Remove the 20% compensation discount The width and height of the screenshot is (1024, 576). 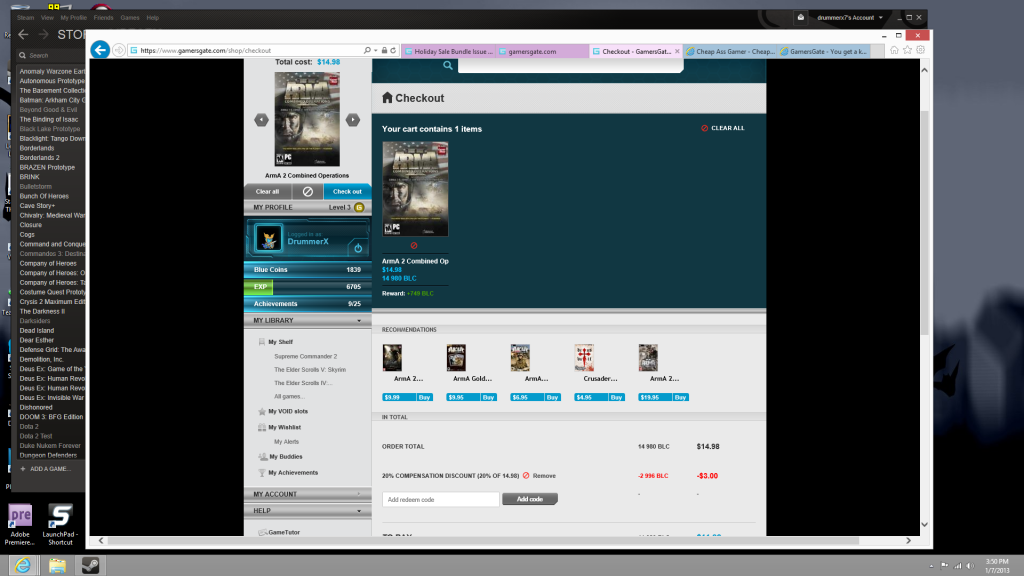click(x=539, y=475)
